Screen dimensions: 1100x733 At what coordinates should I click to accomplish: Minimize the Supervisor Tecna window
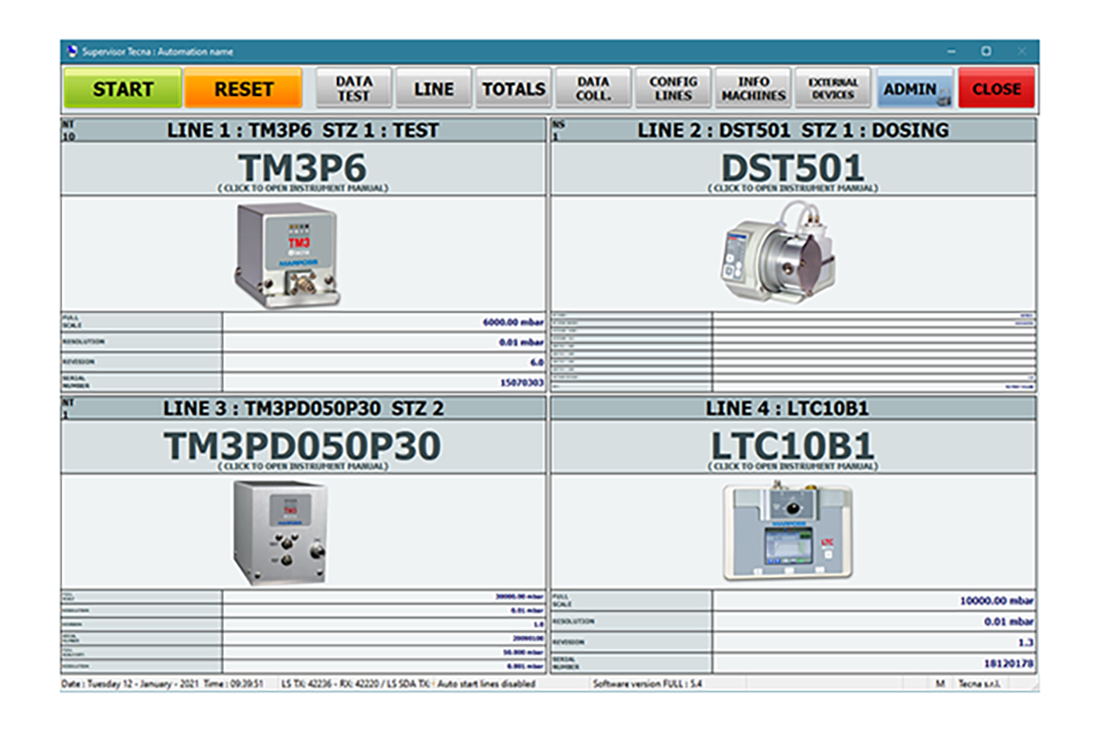pyautogui.click(x=951, y=51)
